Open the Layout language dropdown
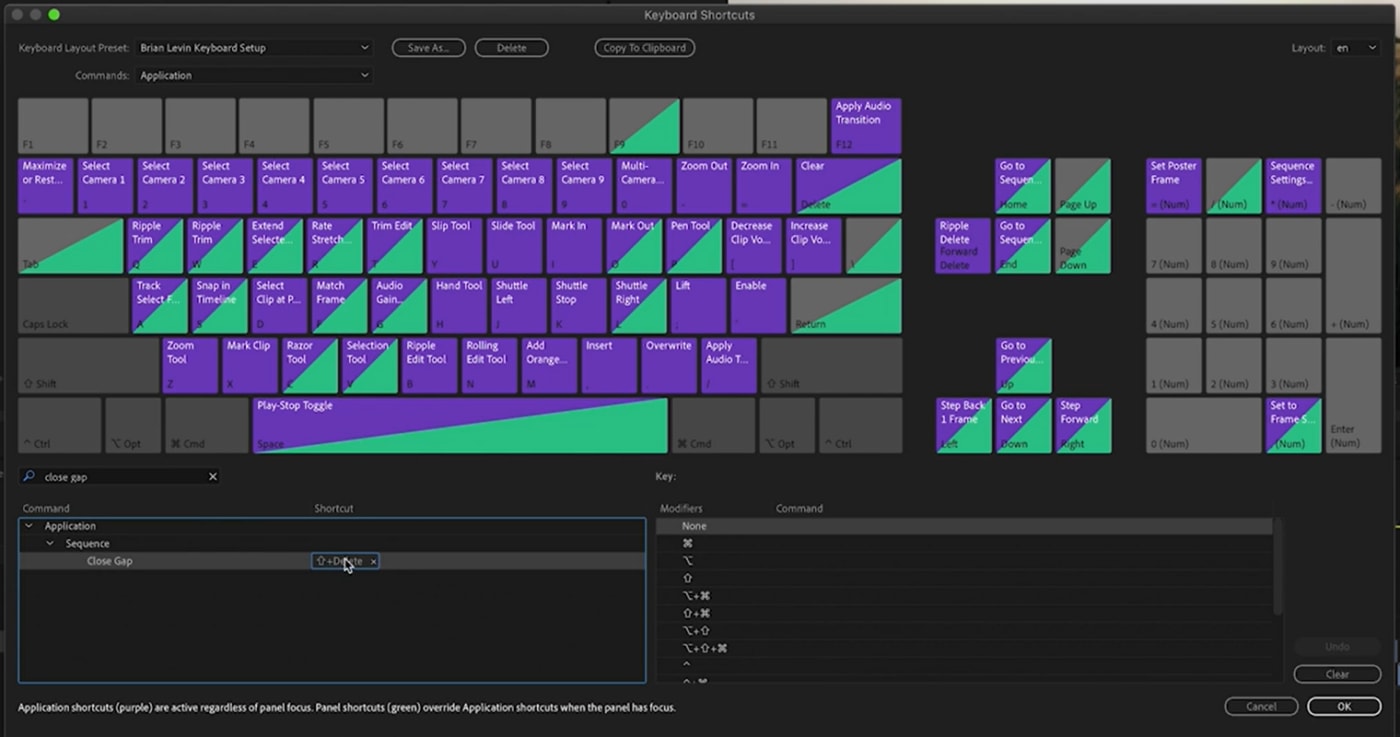This screenshot has height=737, width=1400. pyautogui.click(x=1356, y=47)
